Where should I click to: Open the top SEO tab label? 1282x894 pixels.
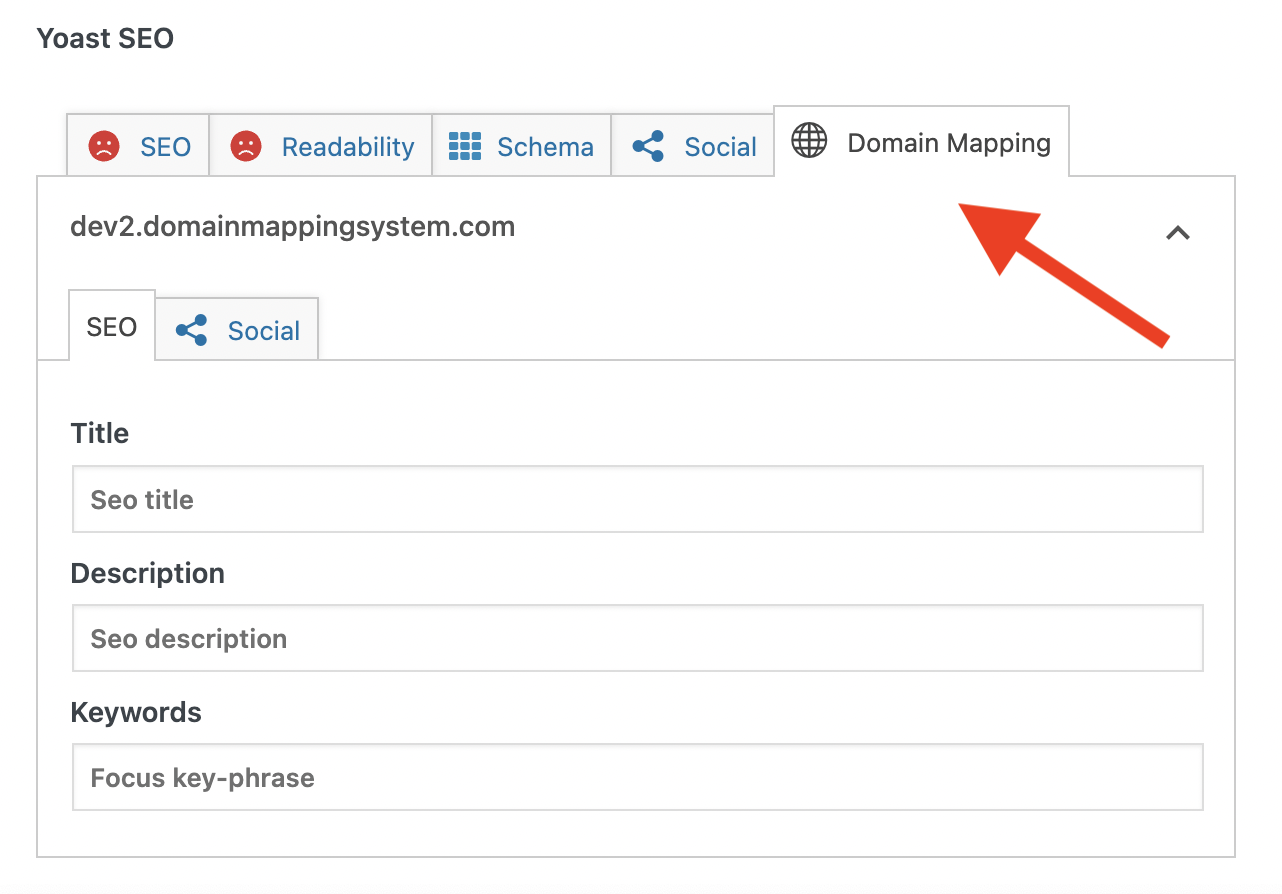(165, 147)
